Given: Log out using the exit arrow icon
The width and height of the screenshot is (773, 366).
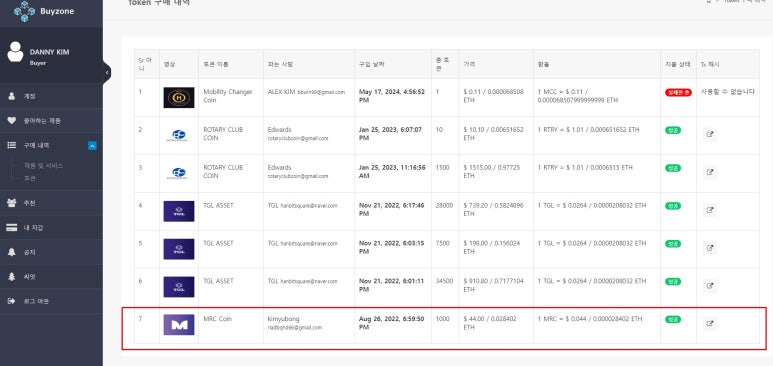Looking at the screenshot, I should [12, 301].
